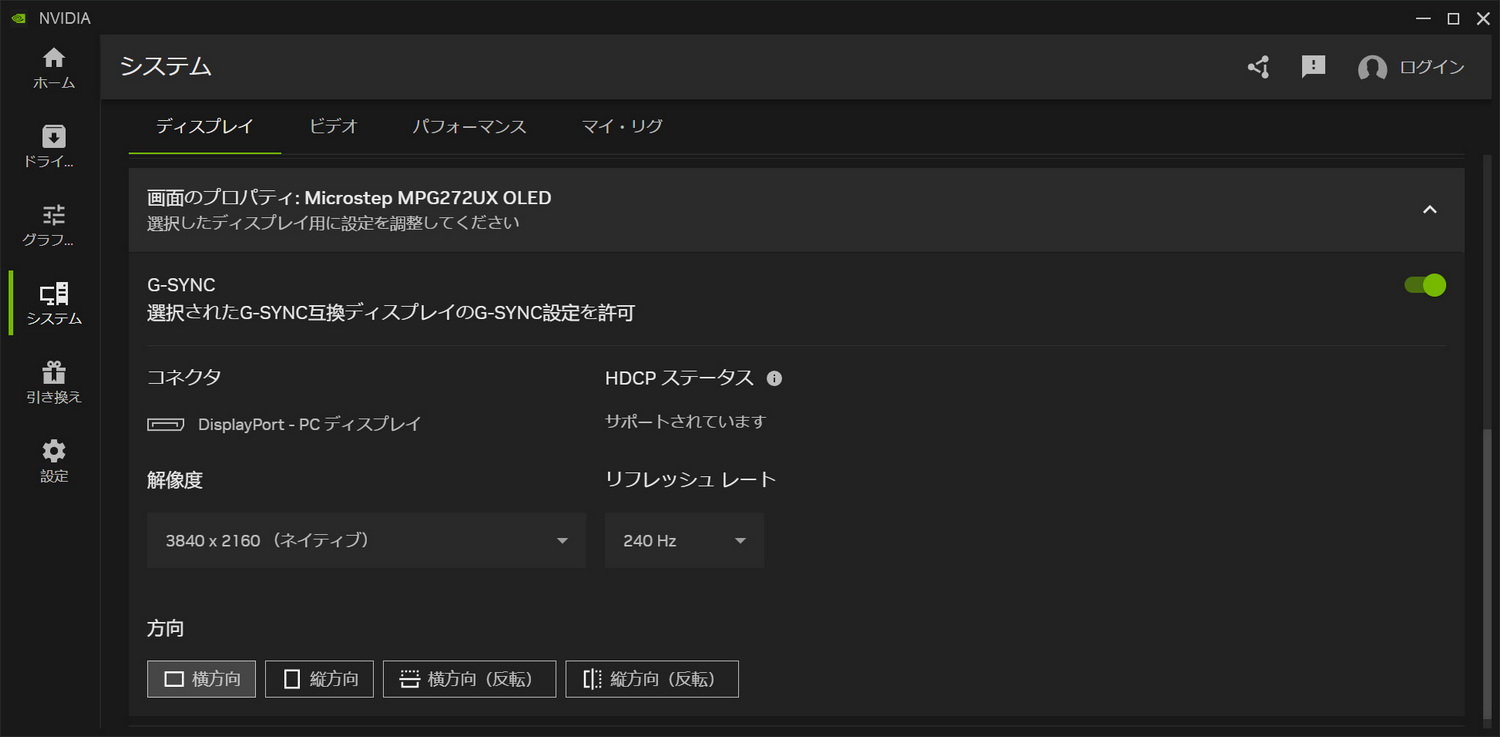Click the G-SYNC互換ディスプレイ description text
Viewport: 1500px width, 737px height.
(x=391, y=313)
